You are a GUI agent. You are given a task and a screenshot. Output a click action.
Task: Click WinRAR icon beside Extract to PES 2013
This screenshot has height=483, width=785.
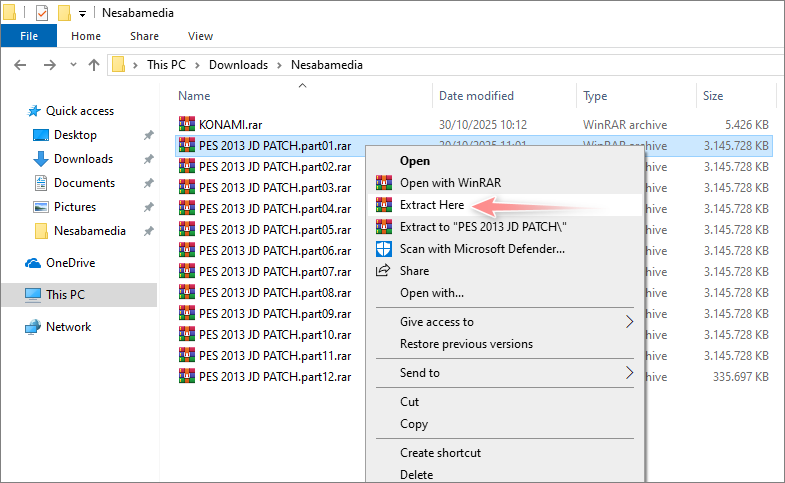click(384, 227)
